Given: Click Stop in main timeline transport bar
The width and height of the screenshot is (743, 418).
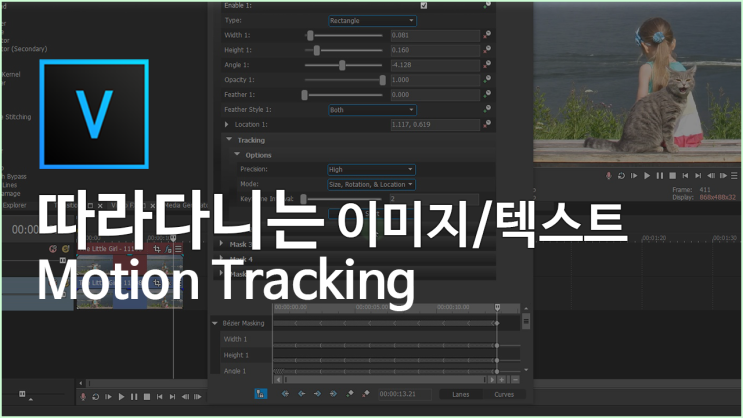Looking at the screenshot, I should point(147,397).
